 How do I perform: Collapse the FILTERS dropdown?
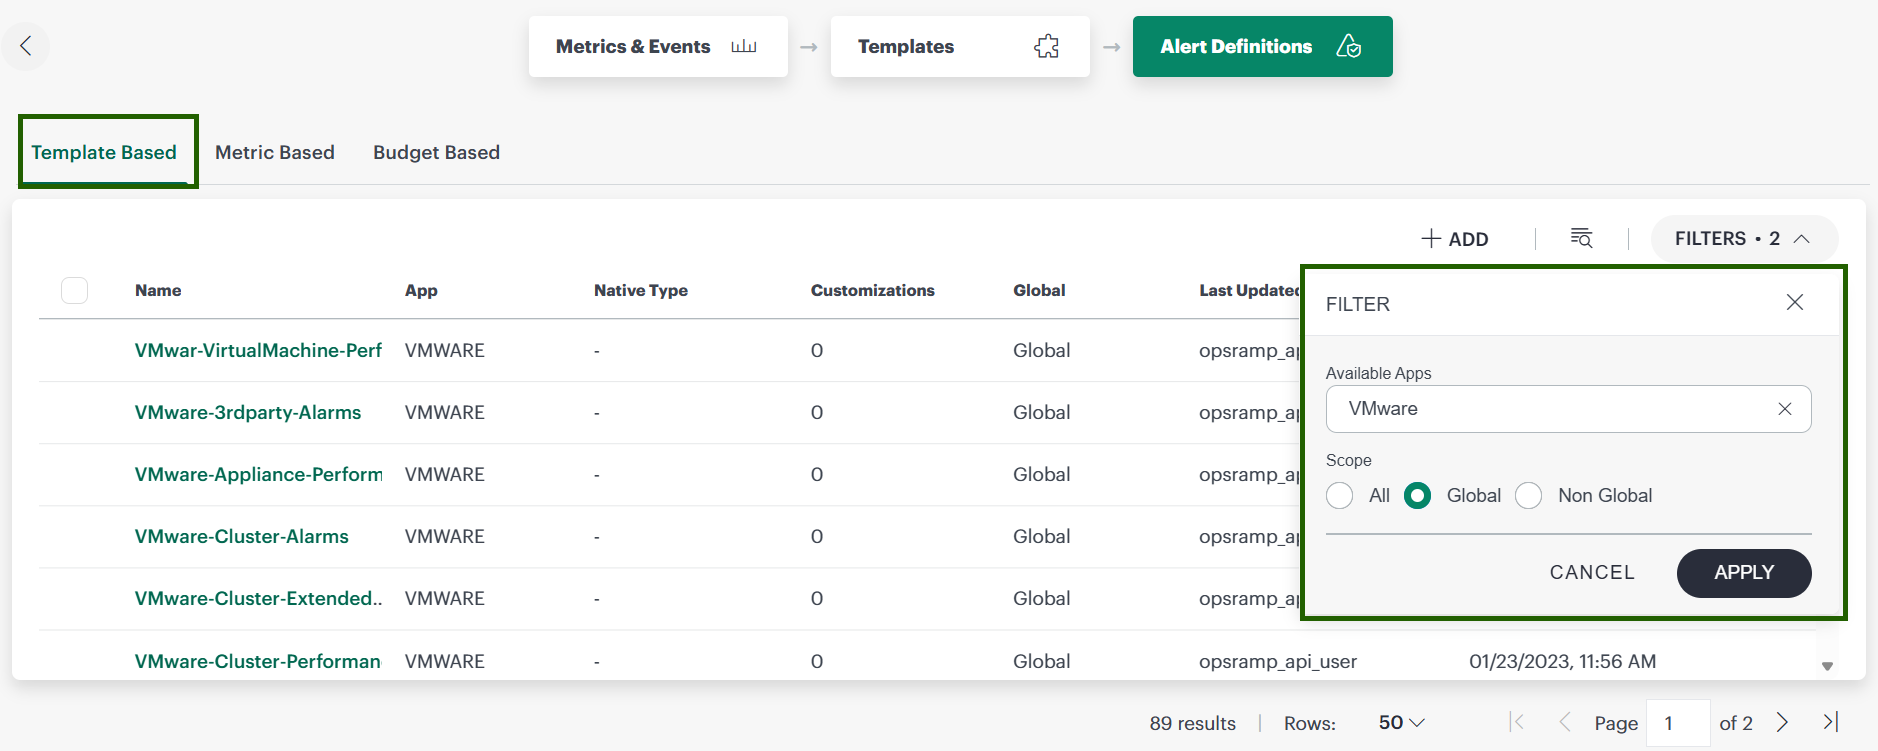pyautogui.click(x=1744, y=239)
